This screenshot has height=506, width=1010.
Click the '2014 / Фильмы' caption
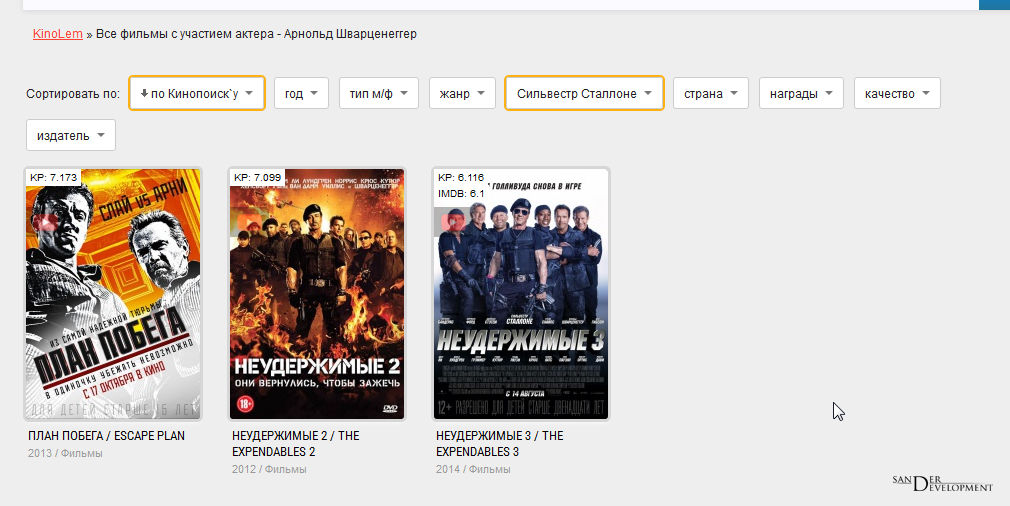click(473, 469)
